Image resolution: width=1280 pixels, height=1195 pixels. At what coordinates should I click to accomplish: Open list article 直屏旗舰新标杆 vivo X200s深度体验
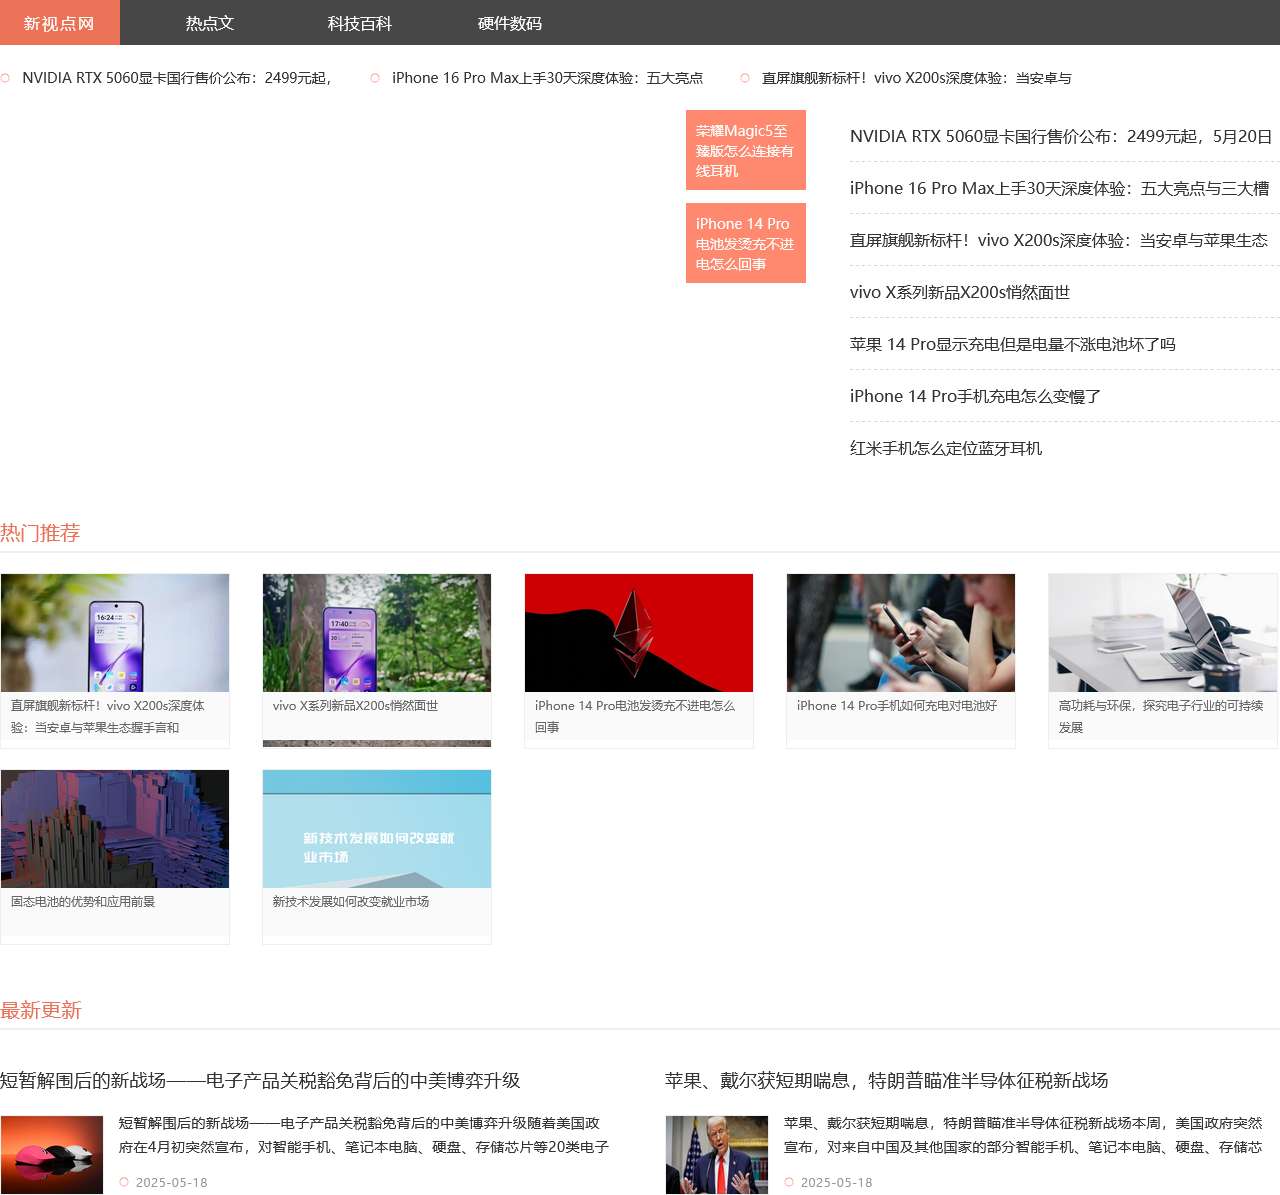click(x=1059, y=240)
